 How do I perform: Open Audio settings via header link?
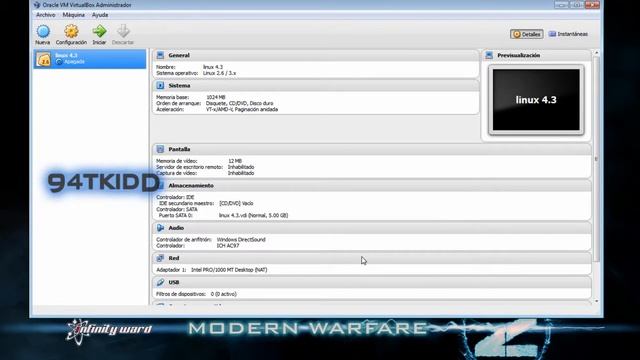(x=176, y=228)
